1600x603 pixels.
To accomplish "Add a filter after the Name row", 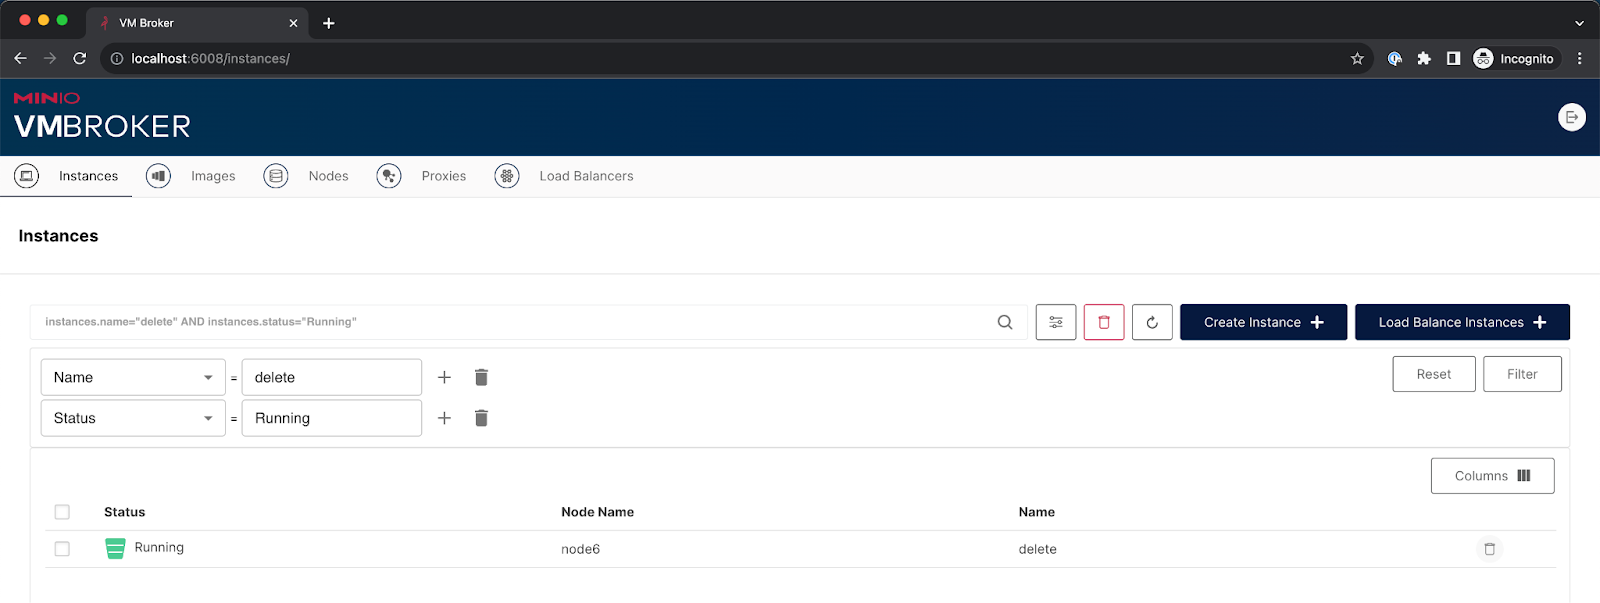I will pos(444,377).
